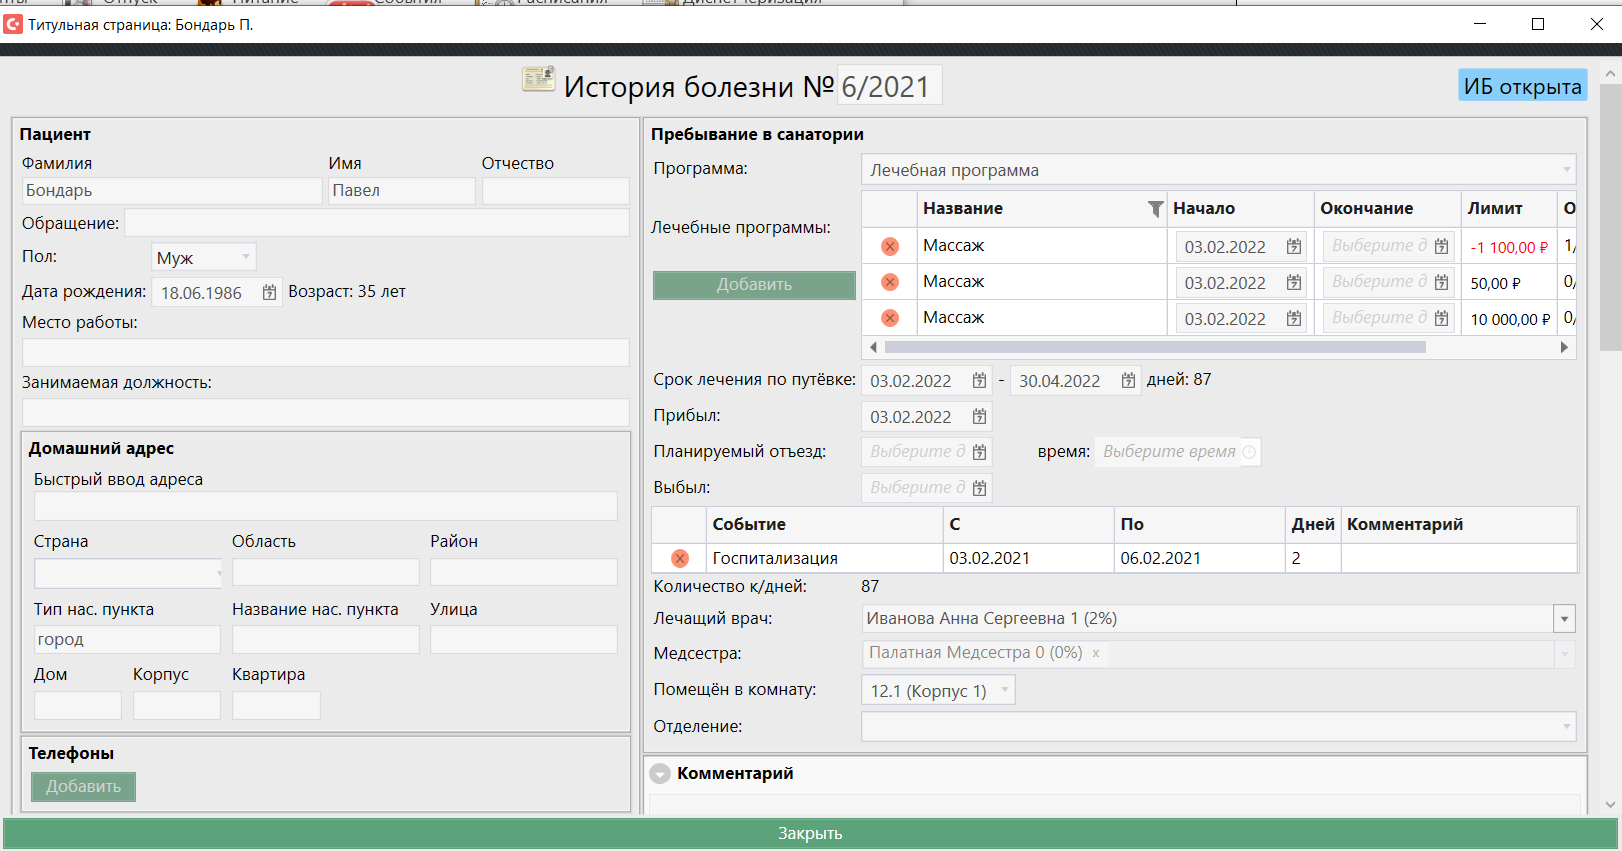Click Добавить button for treatment programs
Image resolution: width=1622 pixels, height=851 pixels.
tap(754, 285)
